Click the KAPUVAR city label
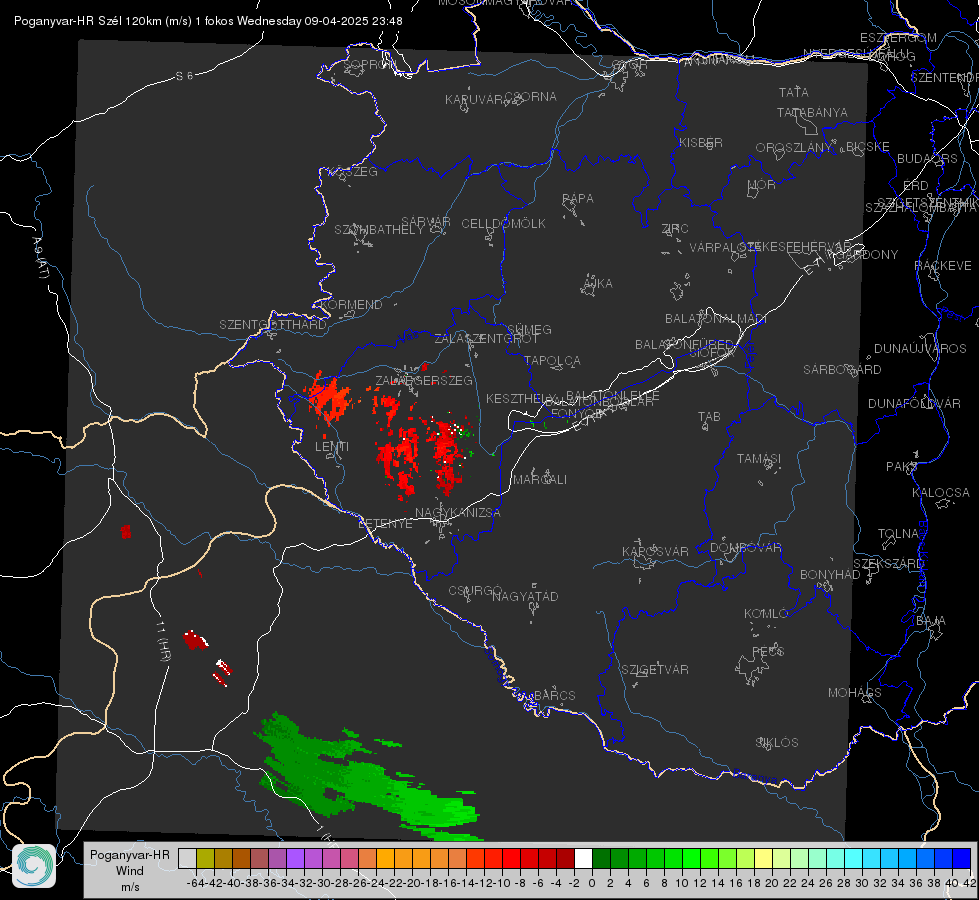Screen dimensions: 979x900 (x=474, y=100)
